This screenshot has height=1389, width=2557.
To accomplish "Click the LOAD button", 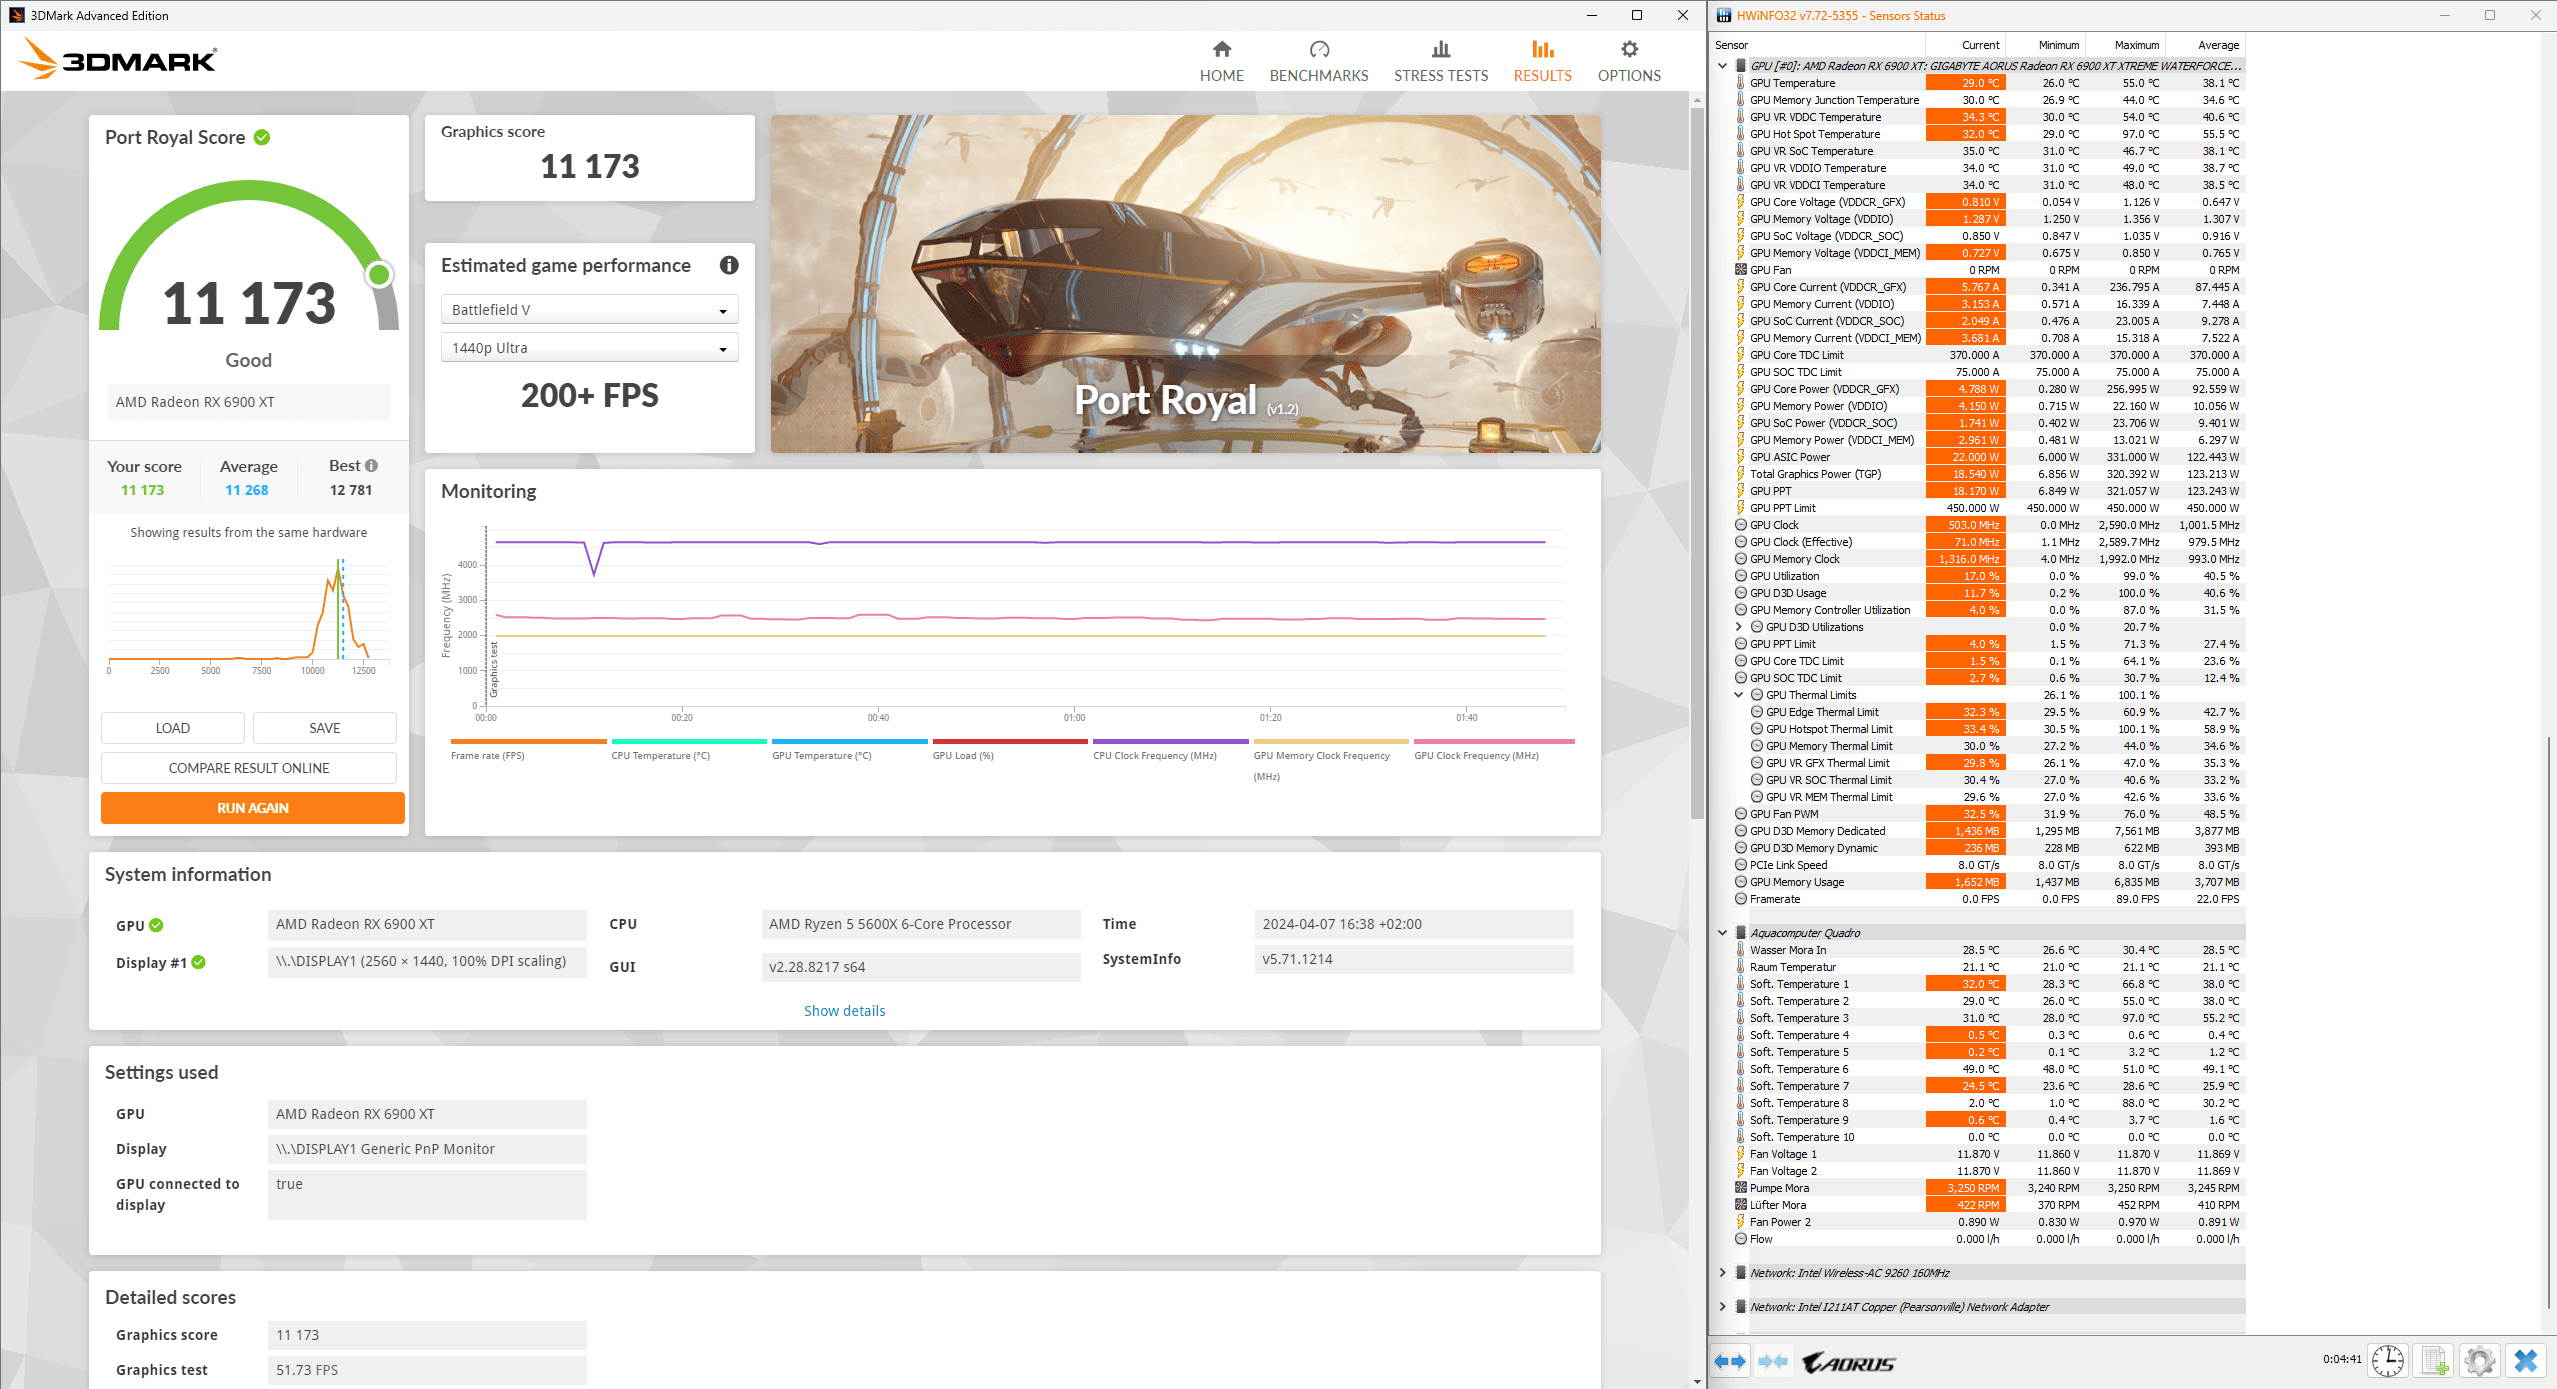I will pos(172,728).
